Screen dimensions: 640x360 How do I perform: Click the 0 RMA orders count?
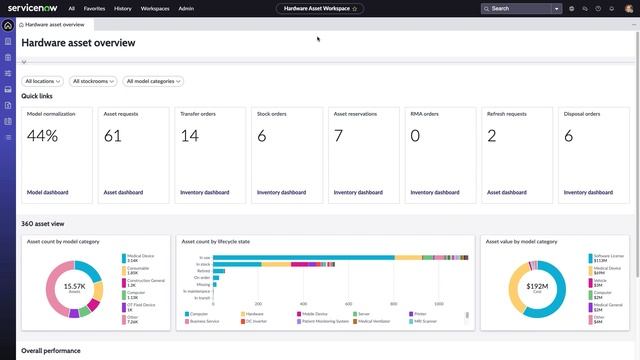[x=415, y=136]
